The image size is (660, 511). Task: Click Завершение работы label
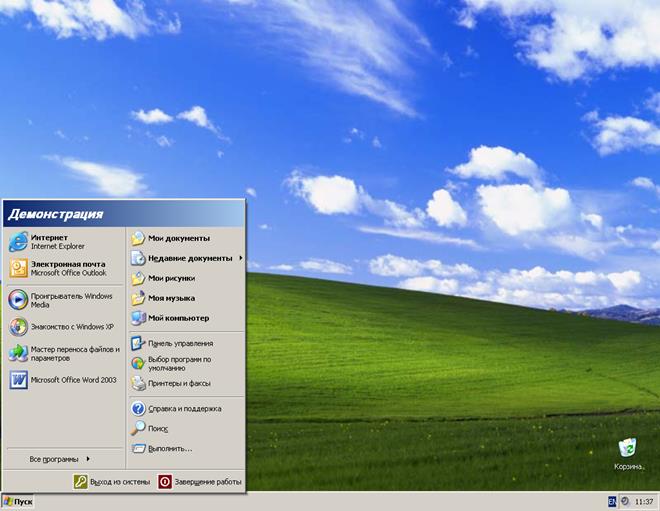click(208, 482)
